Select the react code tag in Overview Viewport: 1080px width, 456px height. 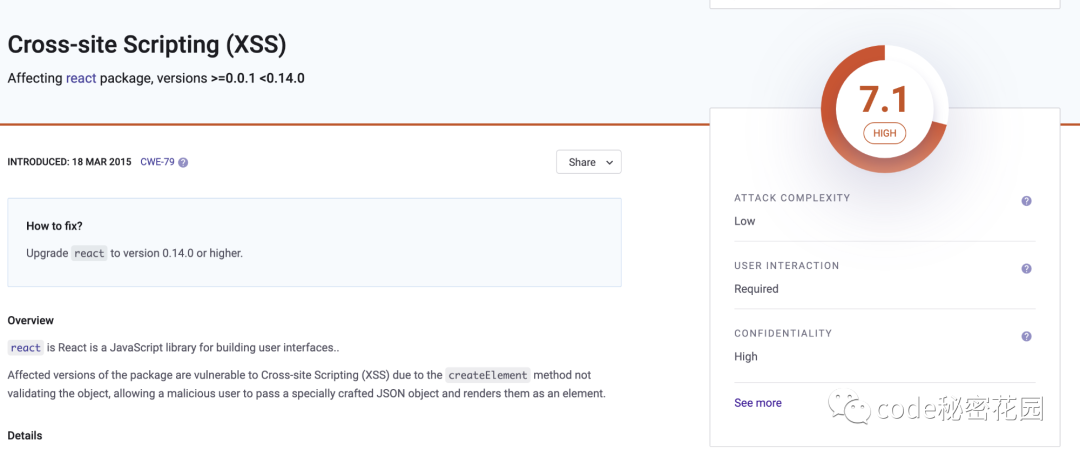coord(26,348)
